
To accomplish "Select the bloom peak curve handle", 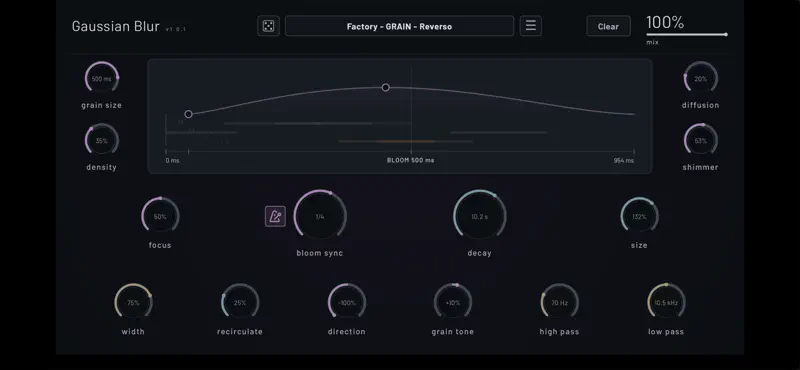I will (x=386, y=87).
